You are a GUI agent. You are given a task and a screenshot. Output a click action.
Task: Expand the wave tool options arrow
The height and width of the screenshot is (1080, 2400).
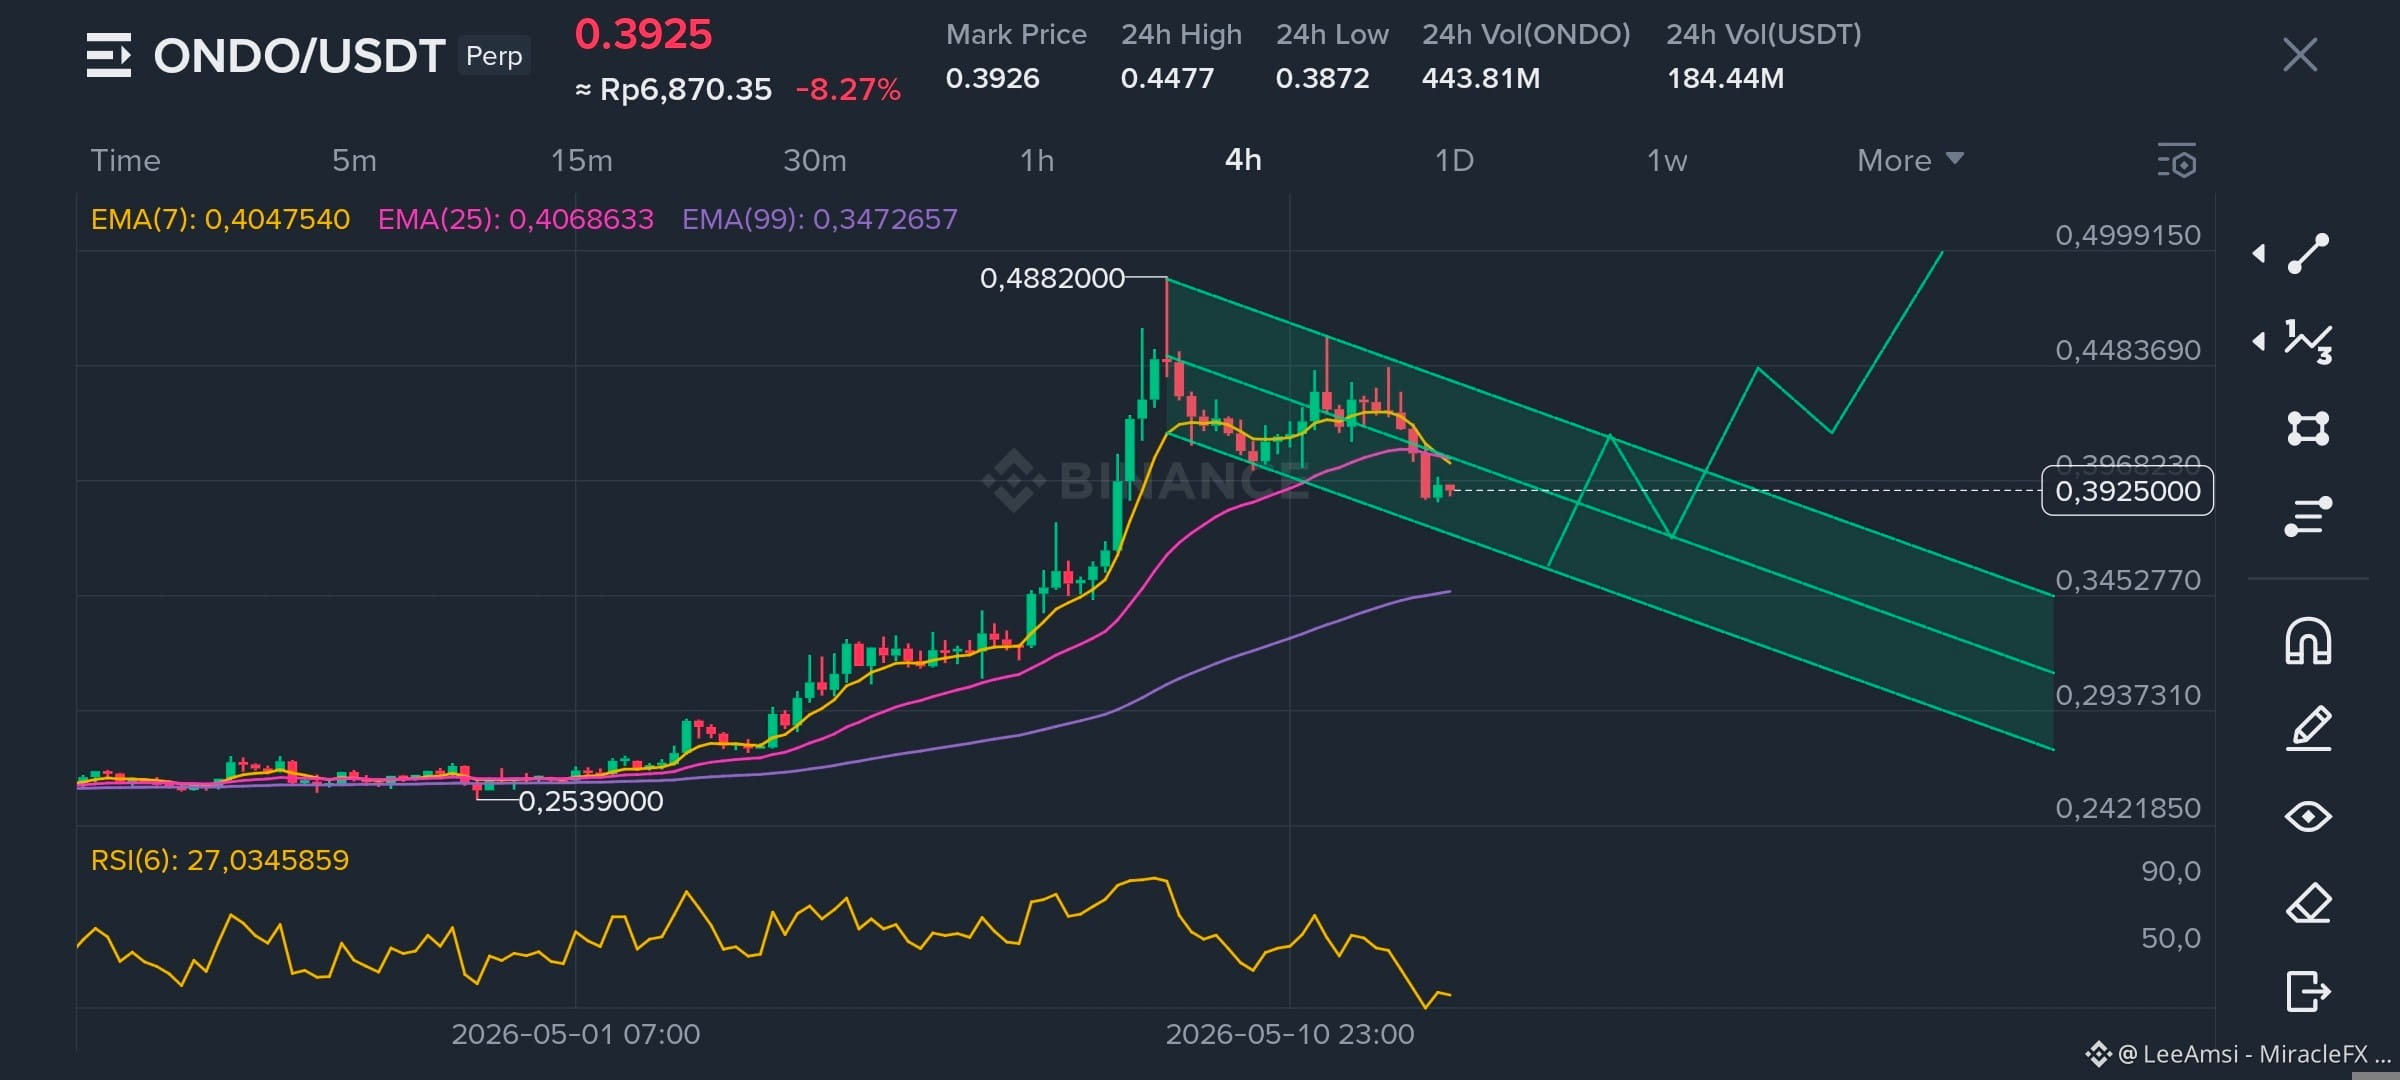coord(2259,341)
